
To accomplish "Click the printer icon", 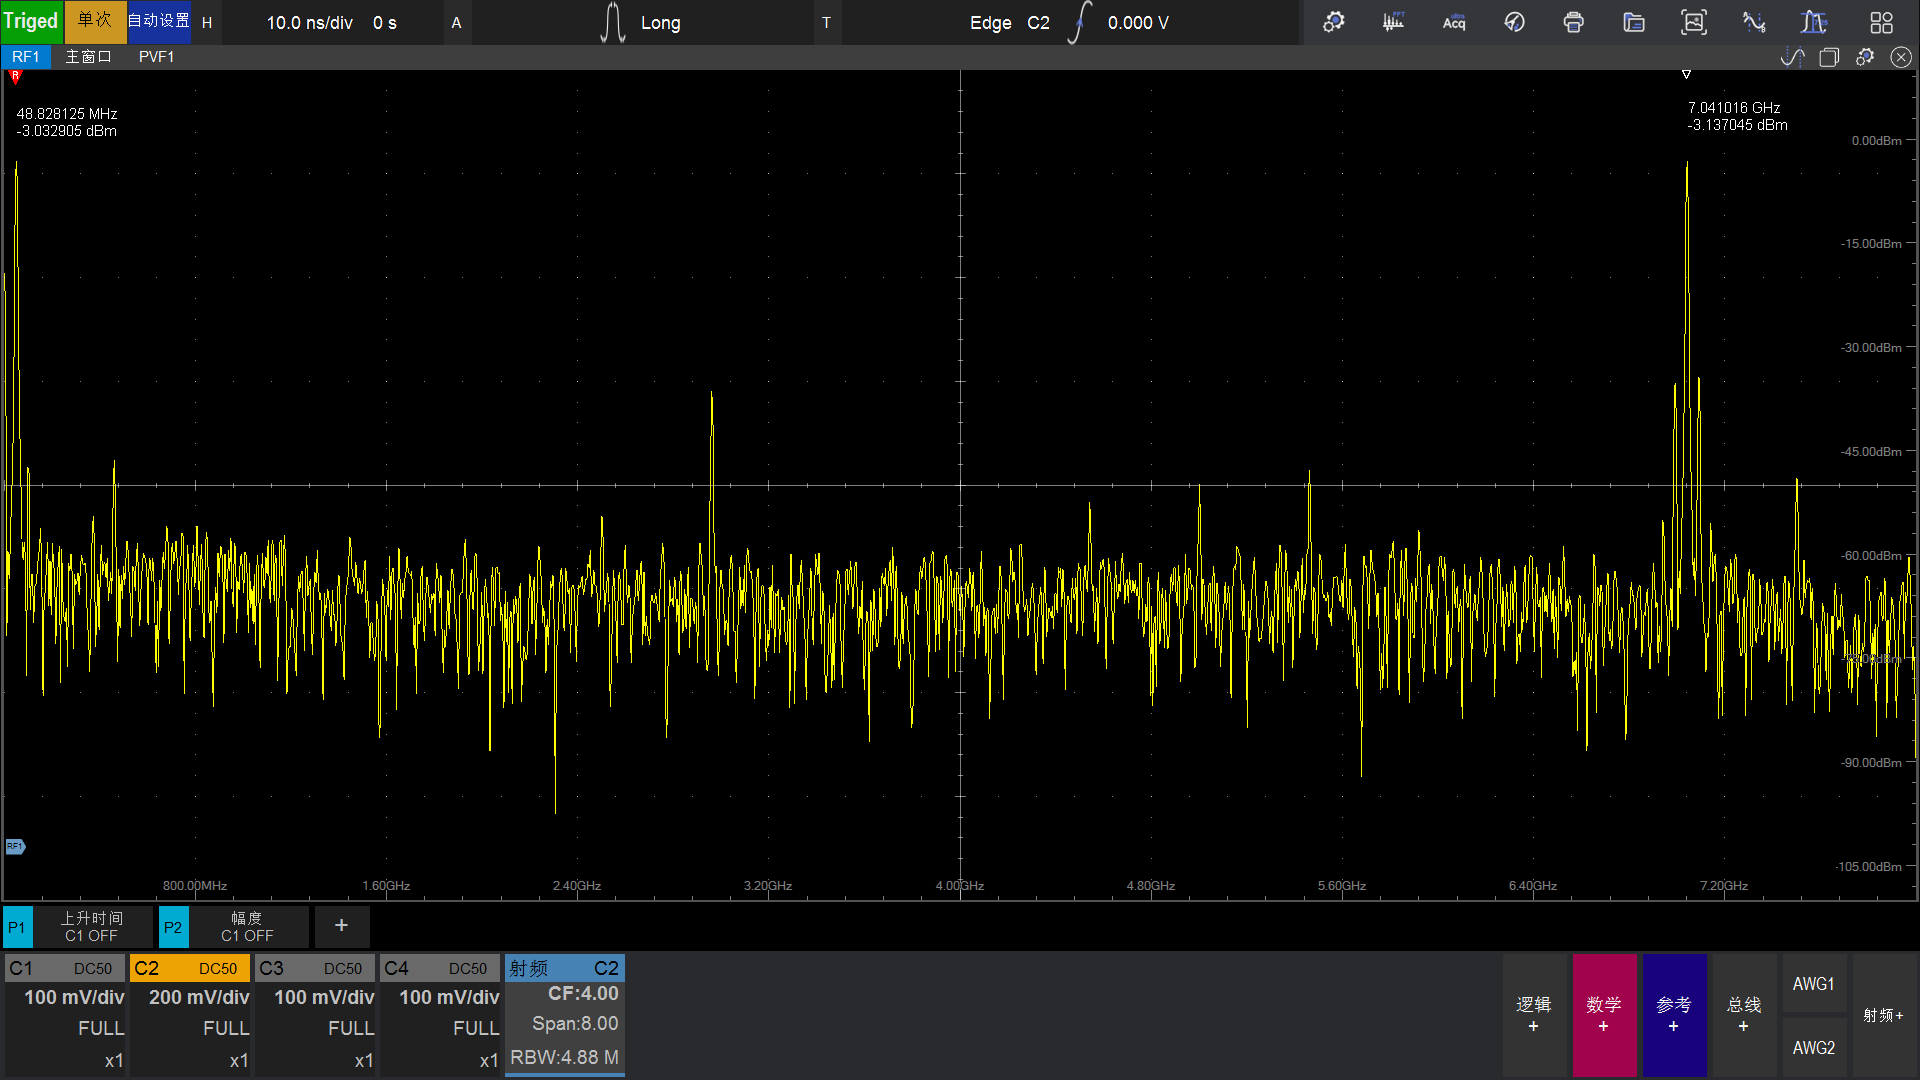I will point(1574,22).
